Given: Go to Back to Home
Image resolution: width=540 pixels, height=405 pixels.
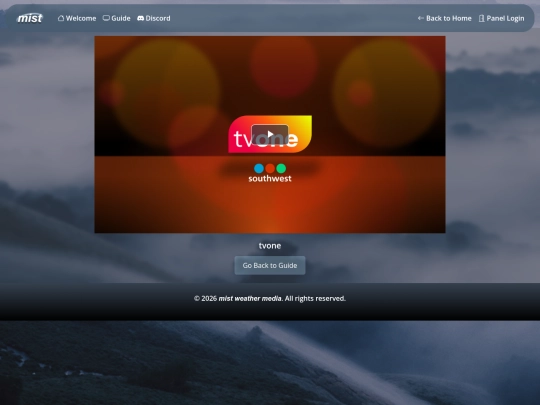Looking at the screenshot, I should pyautogui.click(x=444, y=18).
